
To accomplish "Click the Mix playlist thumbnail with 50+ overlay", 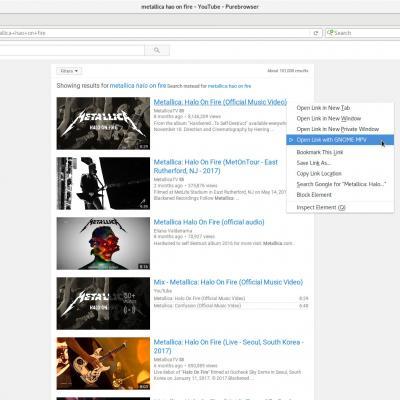I will 103,303.
